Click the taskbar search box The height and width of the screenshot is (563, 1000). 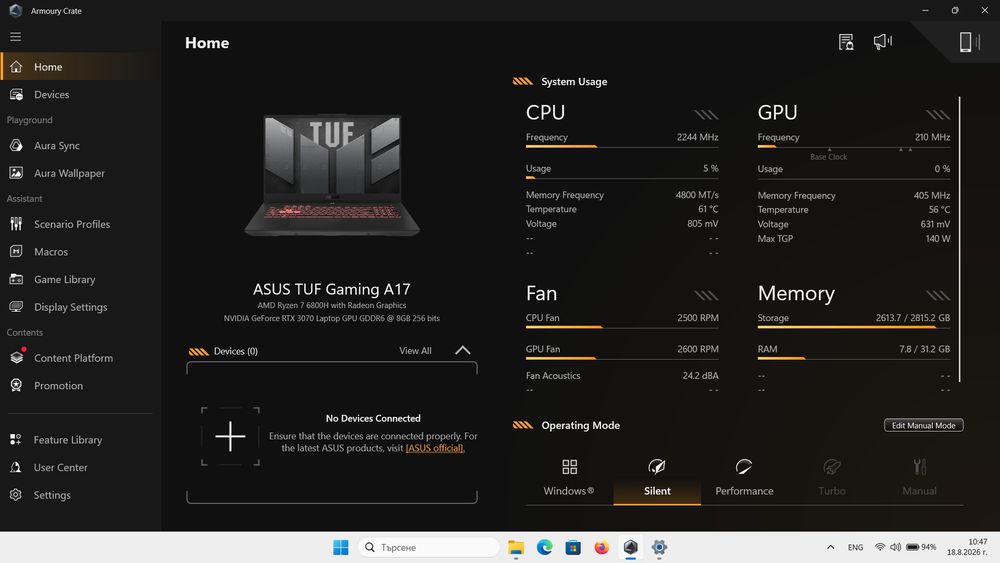pos(429,547)
